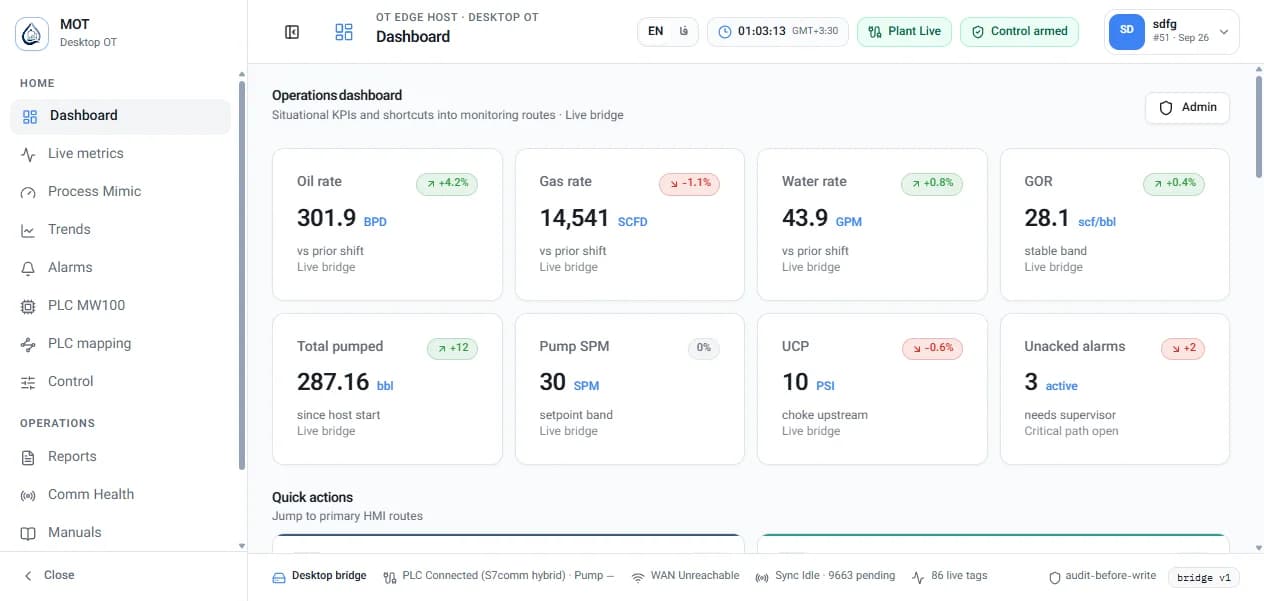This screenshot has width=1264, height=601.
Task: Open PLC mapping page
Action: 120,344
